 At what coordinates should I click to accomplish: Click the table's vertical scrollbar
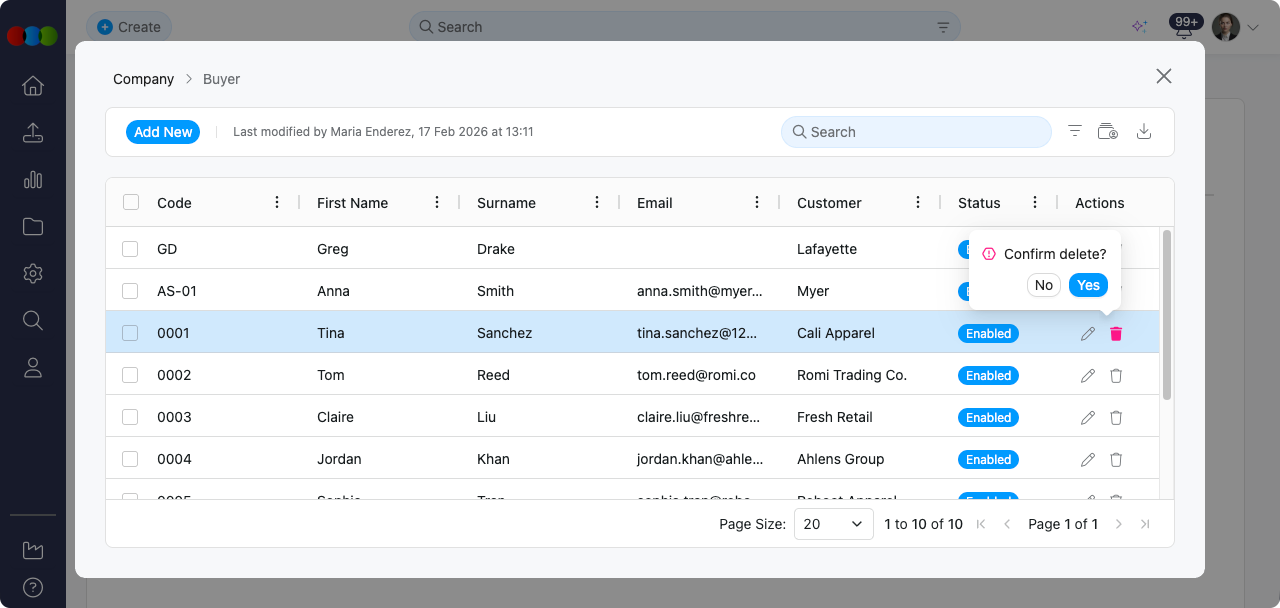(1165, 315)
